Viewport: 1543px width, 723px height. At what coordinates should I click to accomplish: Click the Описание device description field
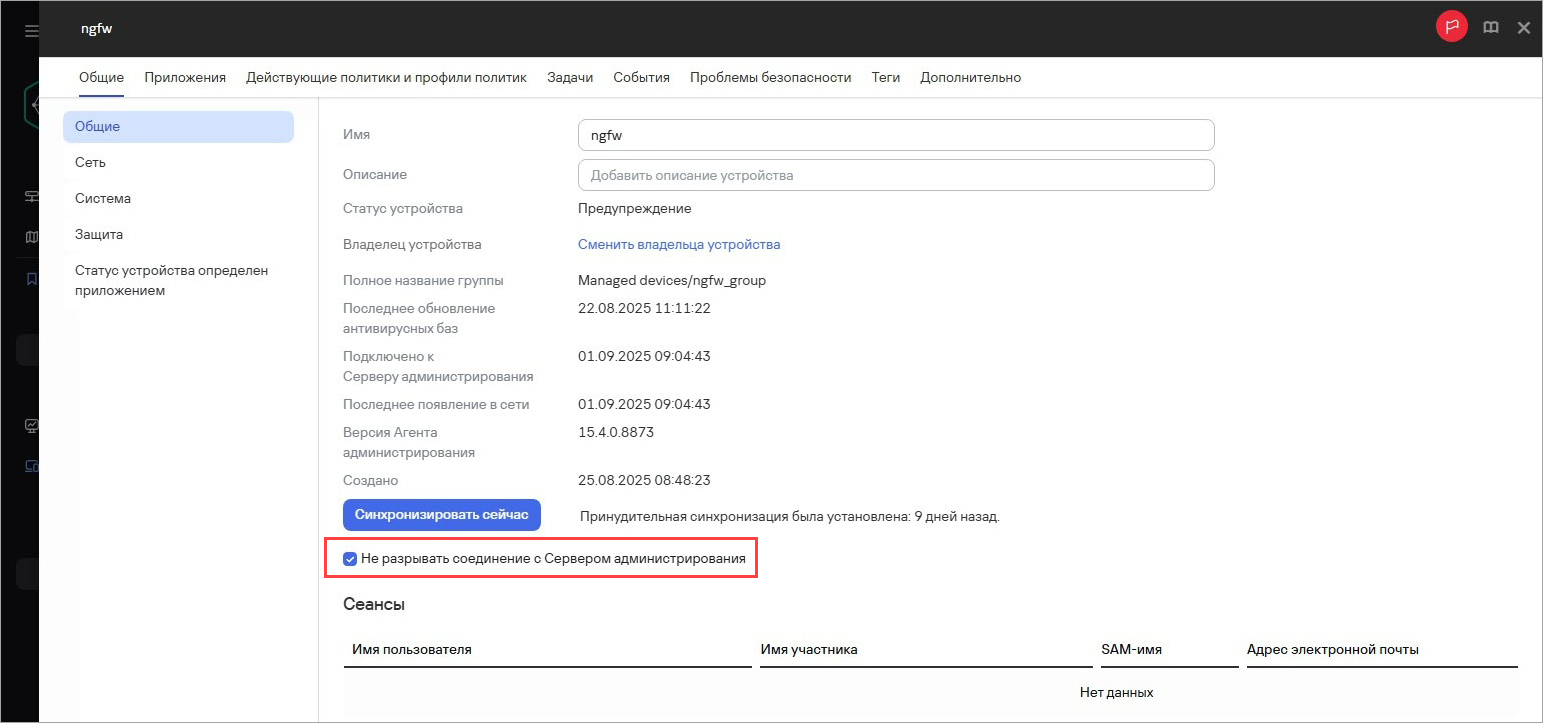tap(896, 175)
